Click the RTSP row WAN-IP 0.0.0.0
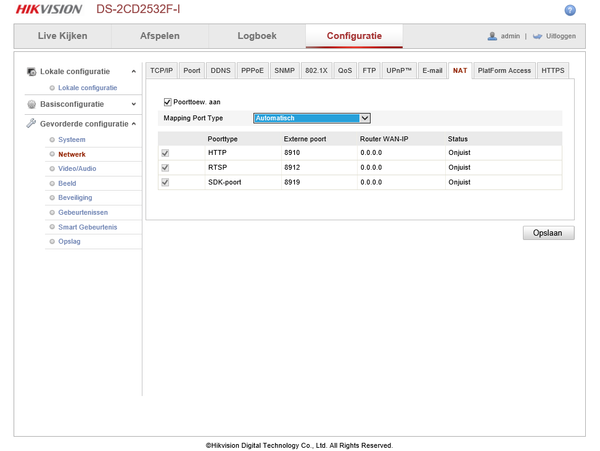 click(371, 168)
